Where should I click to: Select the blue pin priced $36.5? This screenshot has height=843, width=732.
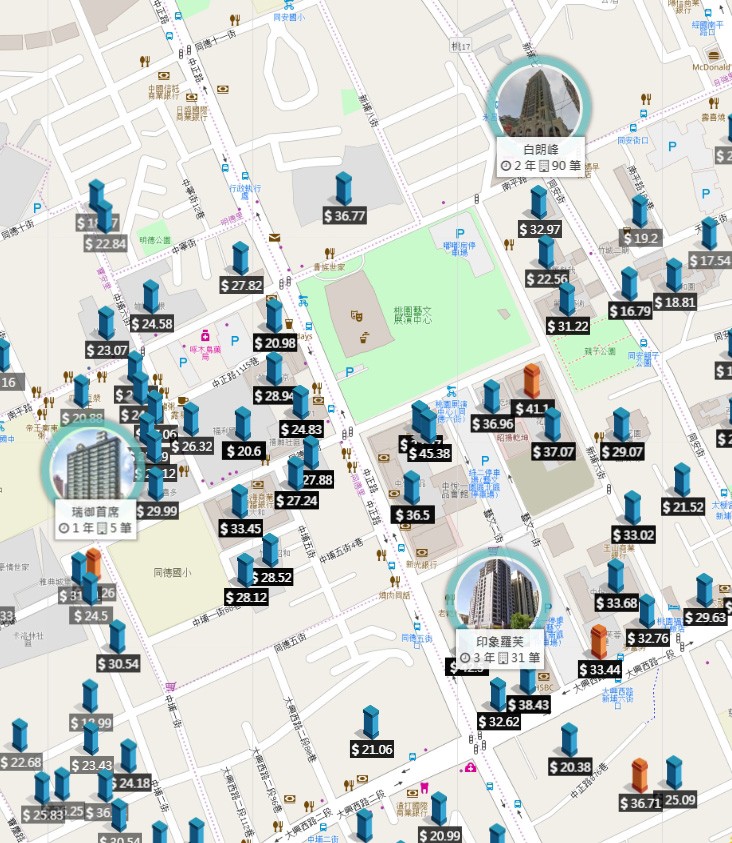411,488
